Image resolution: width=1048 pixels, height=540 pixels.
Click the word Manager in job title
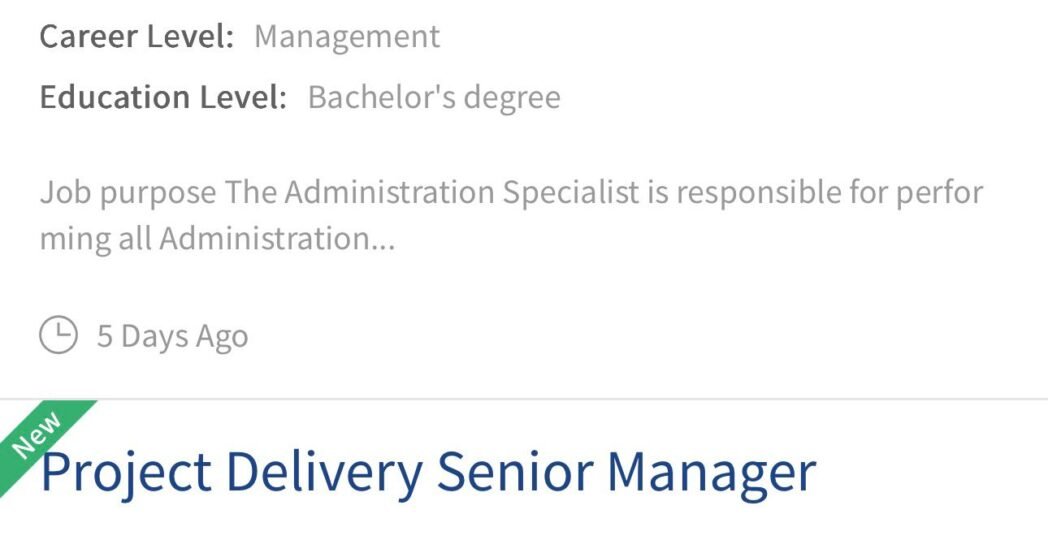pyautogui.click(x=712, y=472)
